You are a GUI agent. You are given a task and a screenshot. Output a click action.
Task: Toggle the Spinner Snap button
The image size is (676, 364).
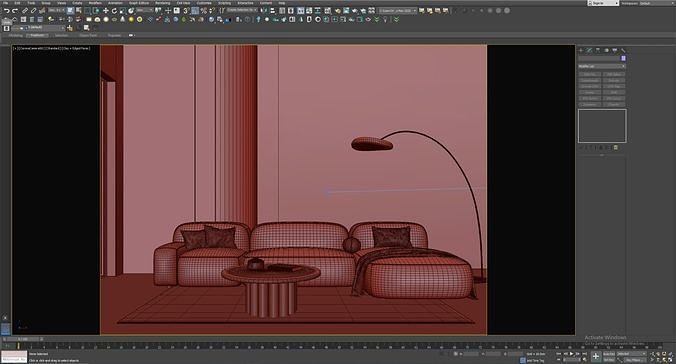pos(212,10)
